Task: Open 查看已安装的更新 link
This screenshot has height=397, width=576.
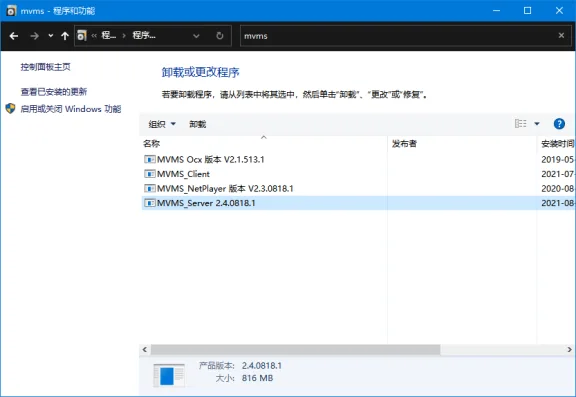Action: coord(54,91)
